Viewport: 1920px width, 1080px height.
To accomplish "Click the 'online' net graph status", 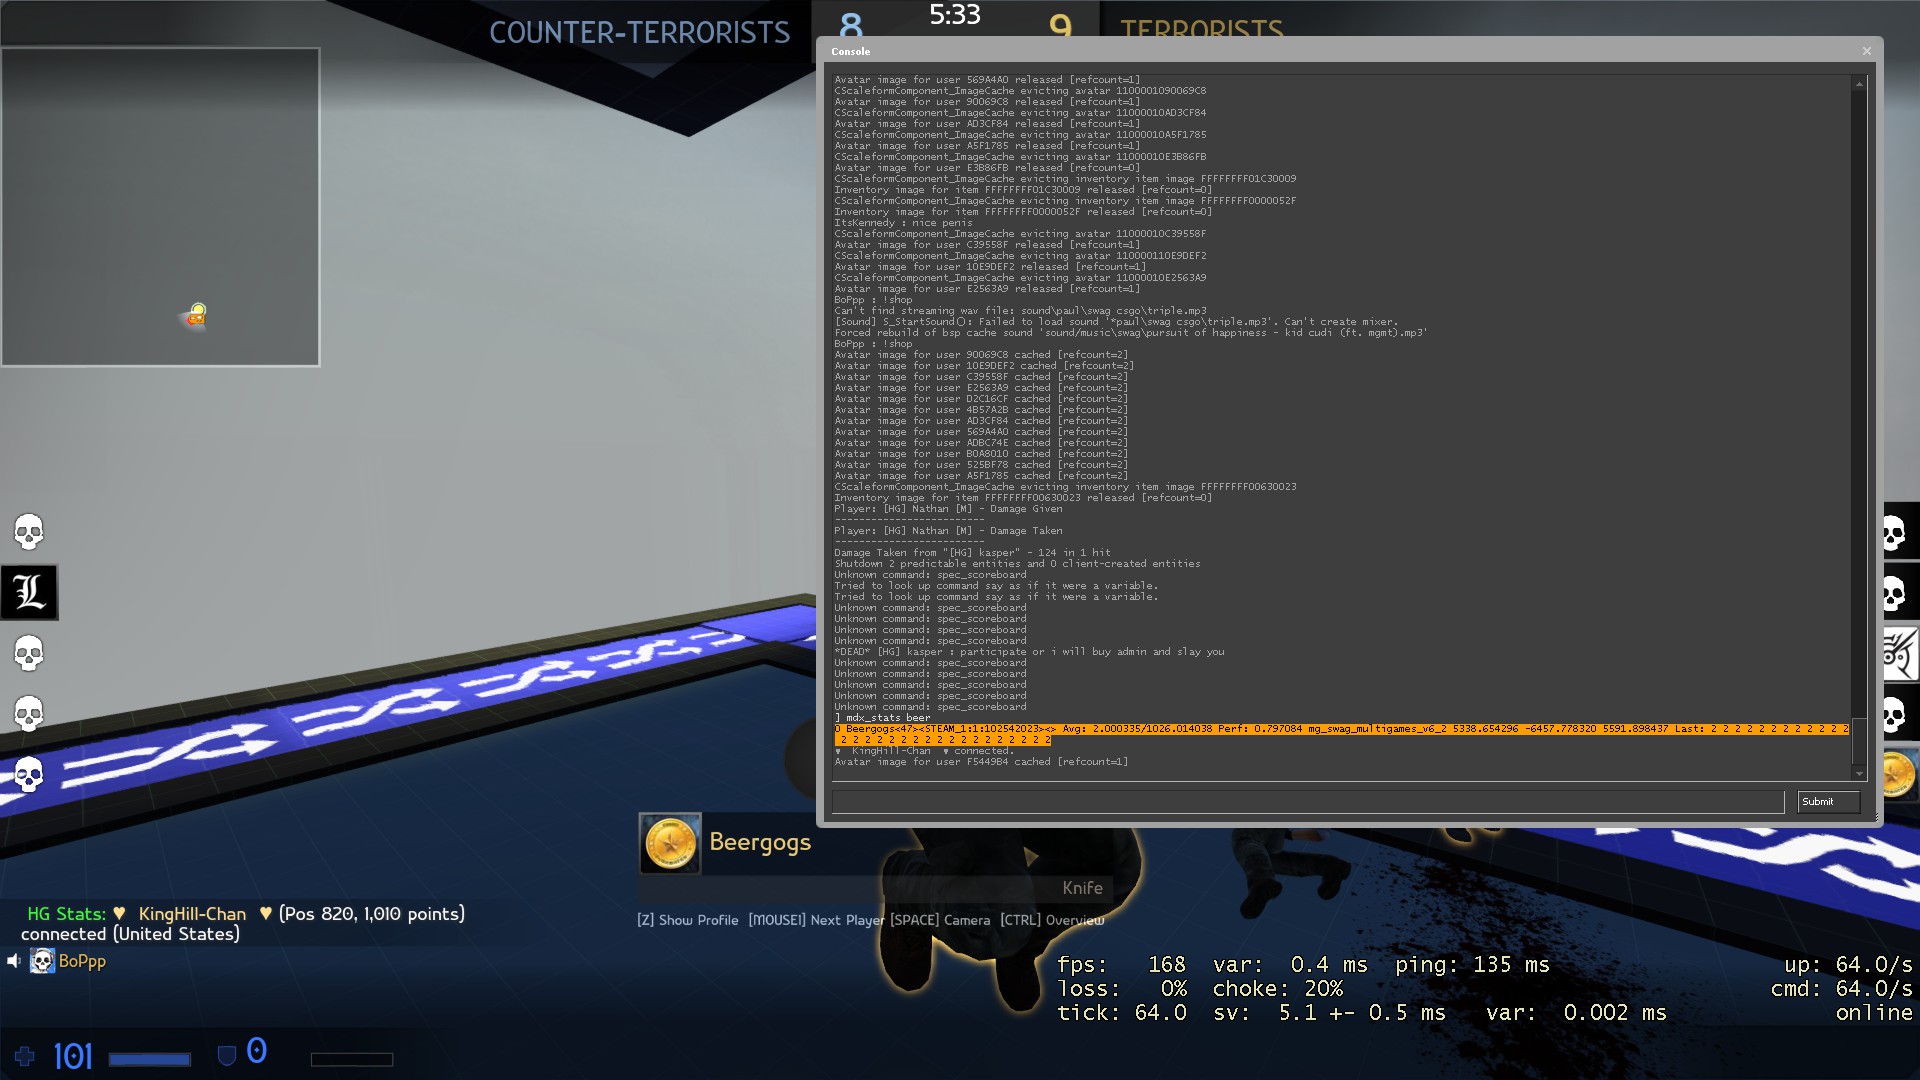I will 1874,1013.
